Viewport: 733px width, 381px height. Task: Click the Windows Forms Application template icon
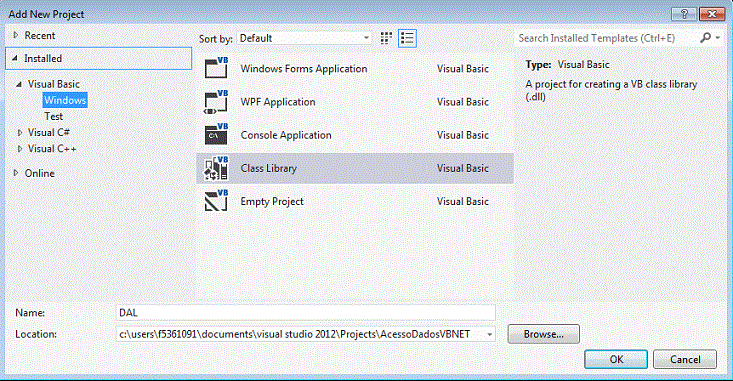(x=216, y=68)
